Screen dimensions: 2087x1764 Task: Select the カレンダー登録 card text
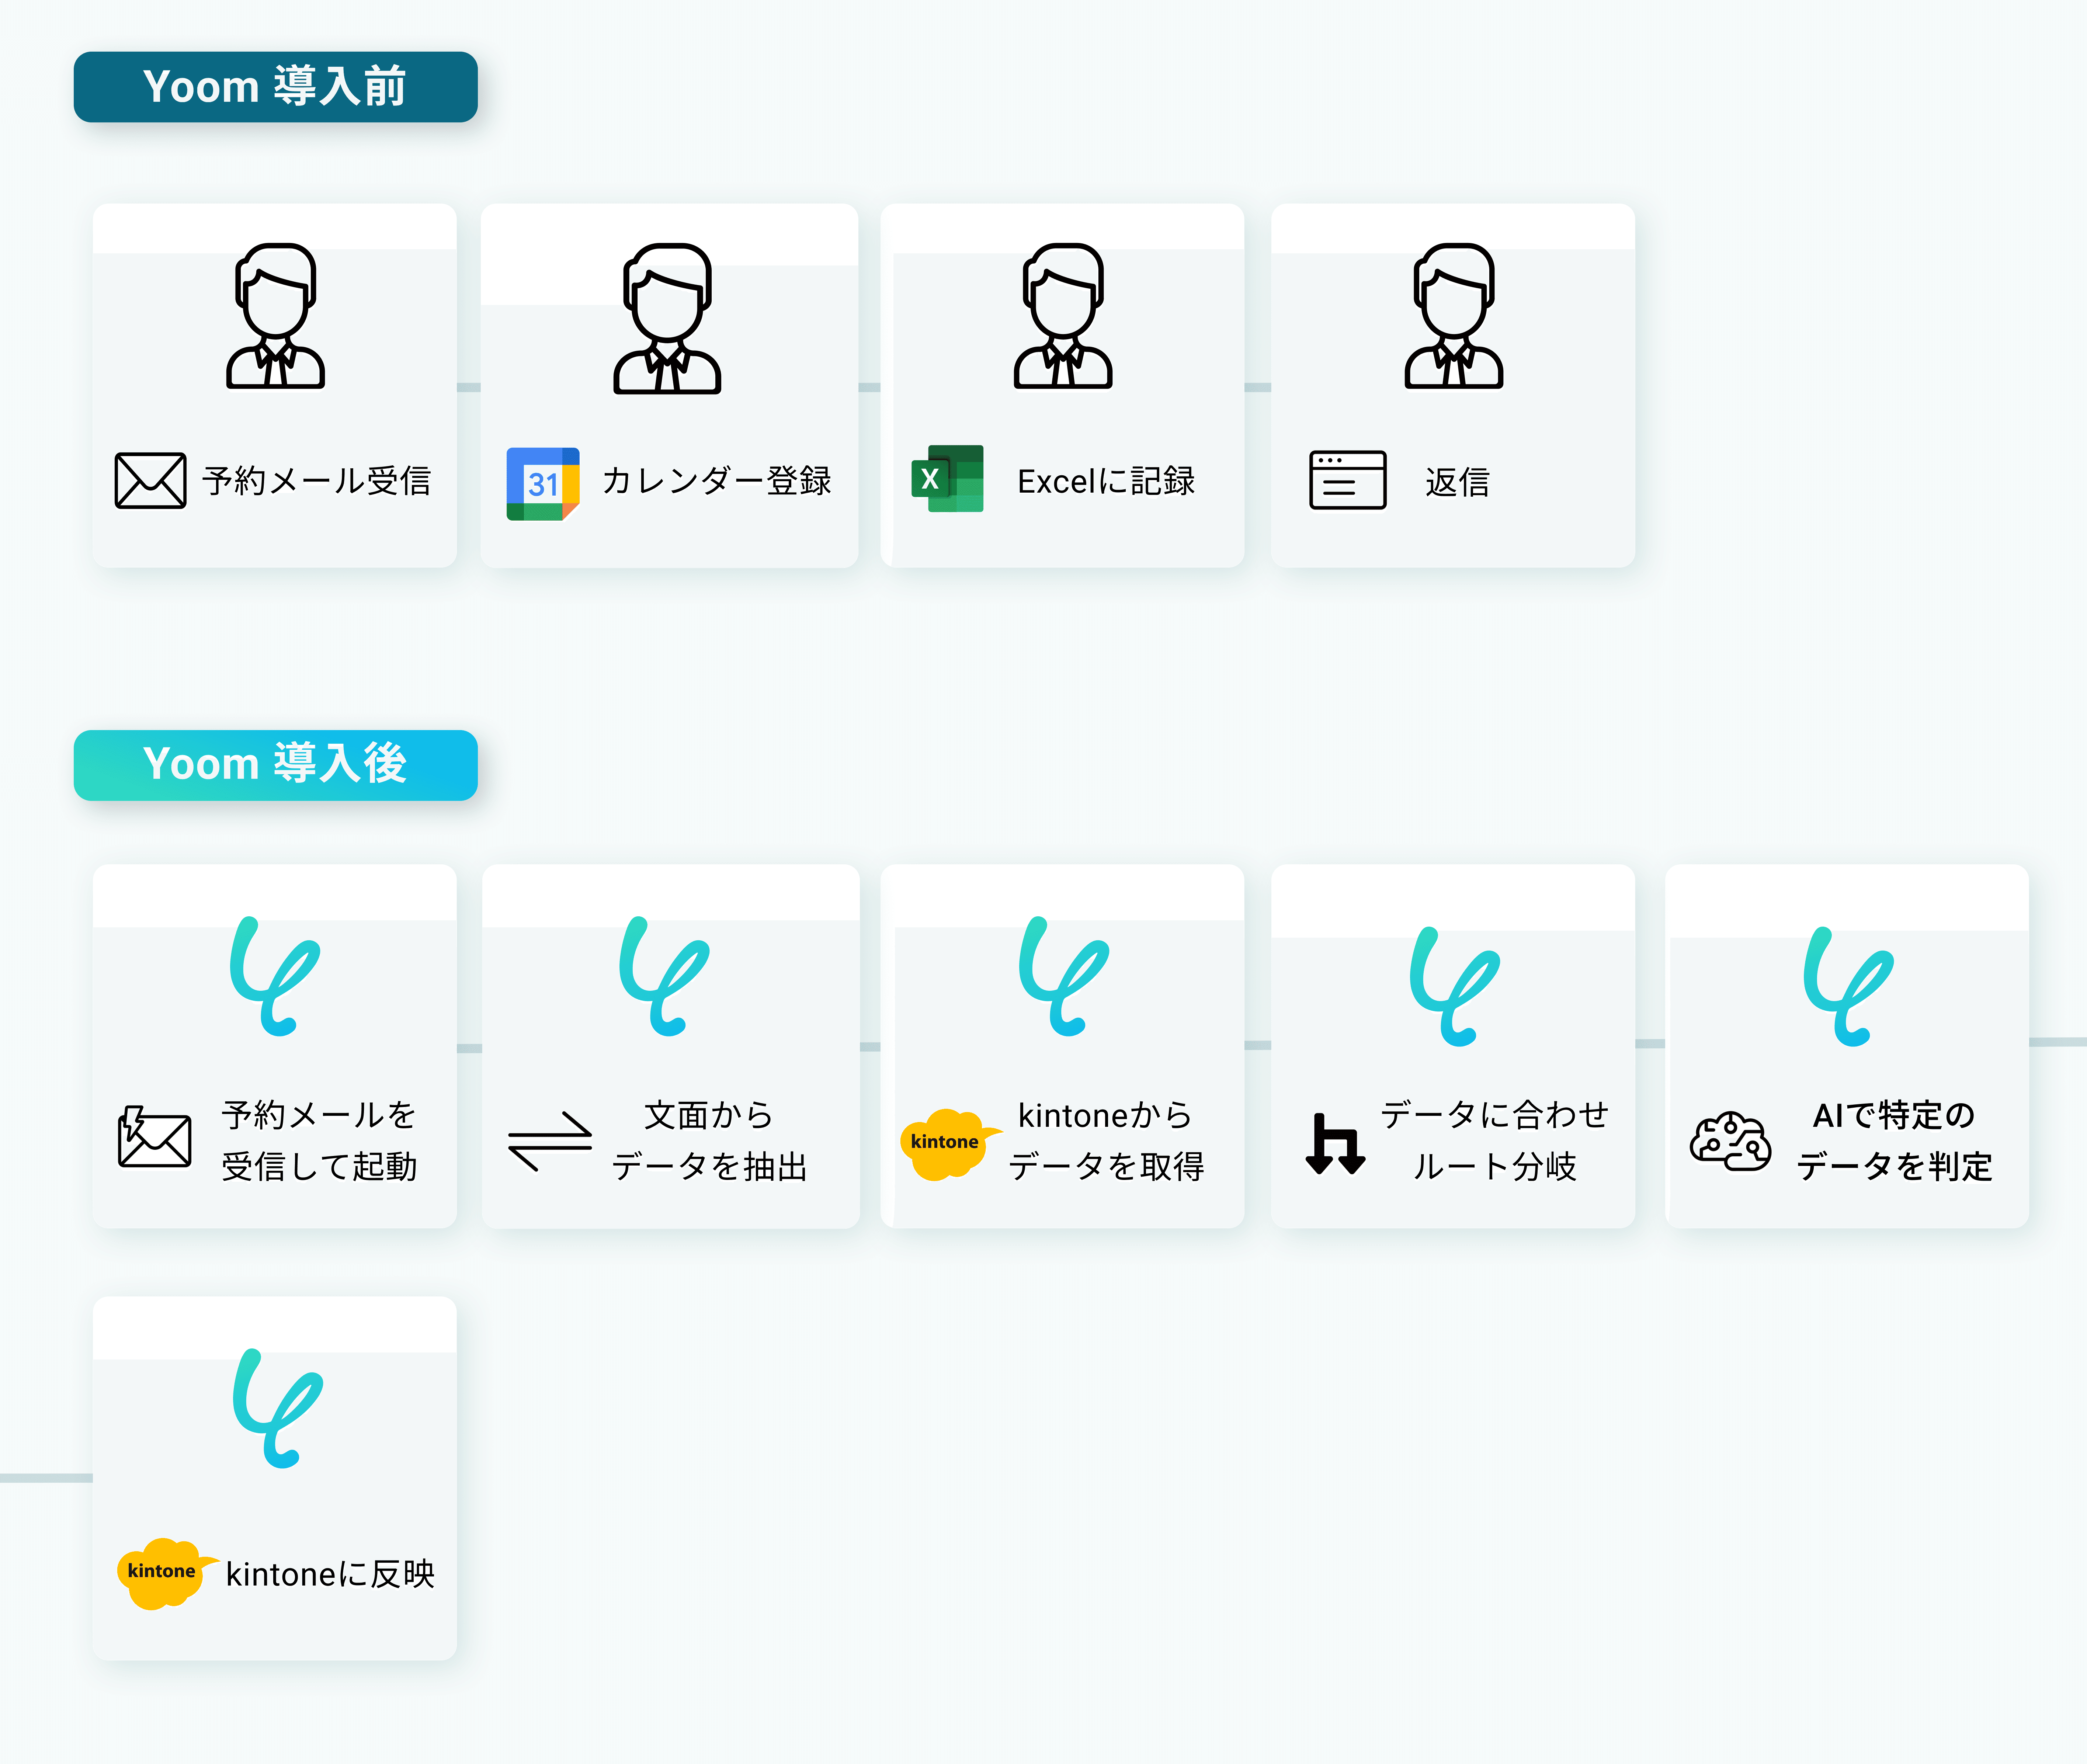point(716,481)
